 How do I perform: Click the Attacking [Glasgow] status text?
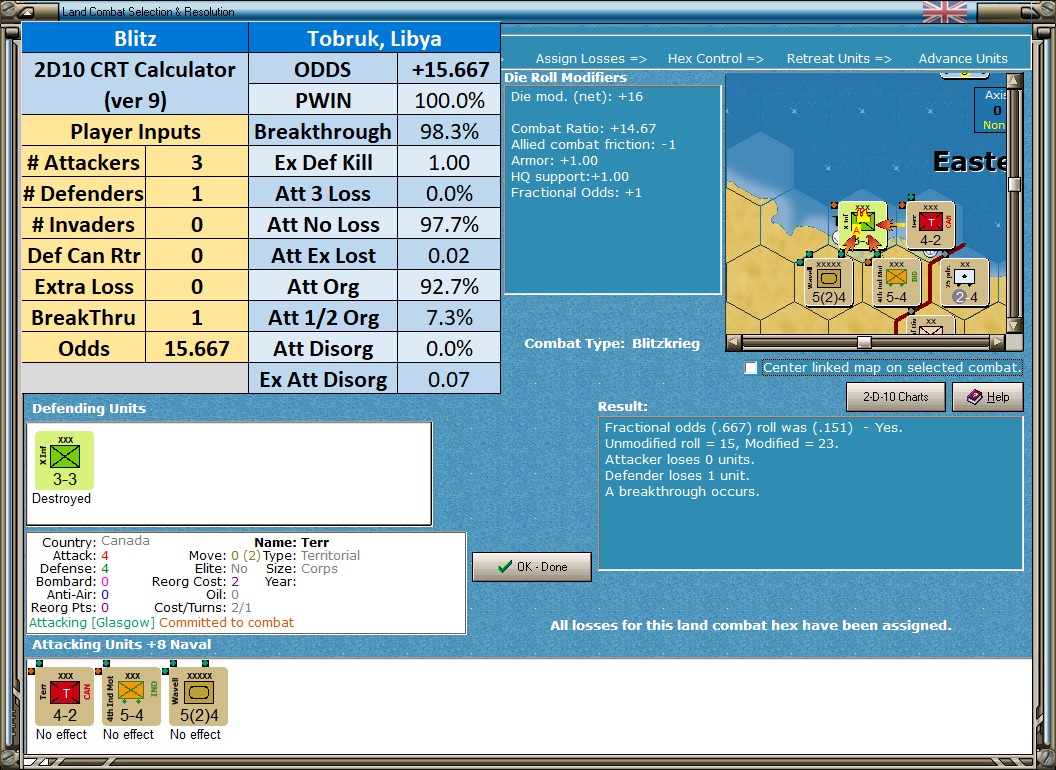pos(92,622)
